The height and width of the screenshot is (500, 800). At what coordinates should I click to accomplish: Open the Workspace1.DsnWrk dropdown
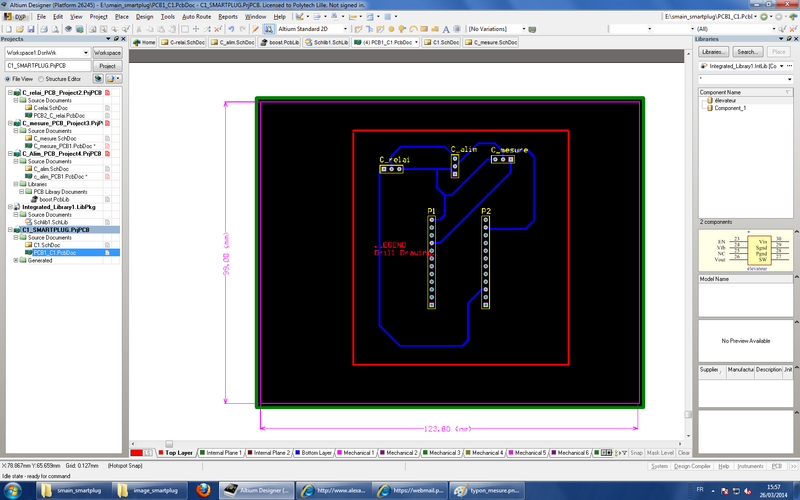coord(86,52)
